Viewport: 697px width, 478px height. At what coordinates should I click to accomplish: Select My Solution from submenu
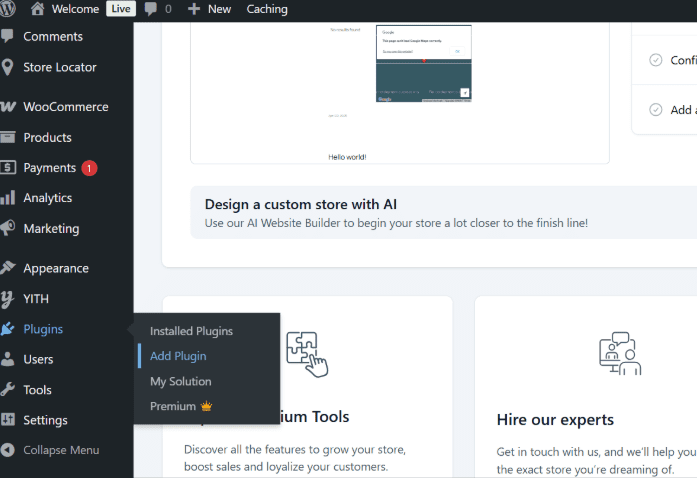180,382
